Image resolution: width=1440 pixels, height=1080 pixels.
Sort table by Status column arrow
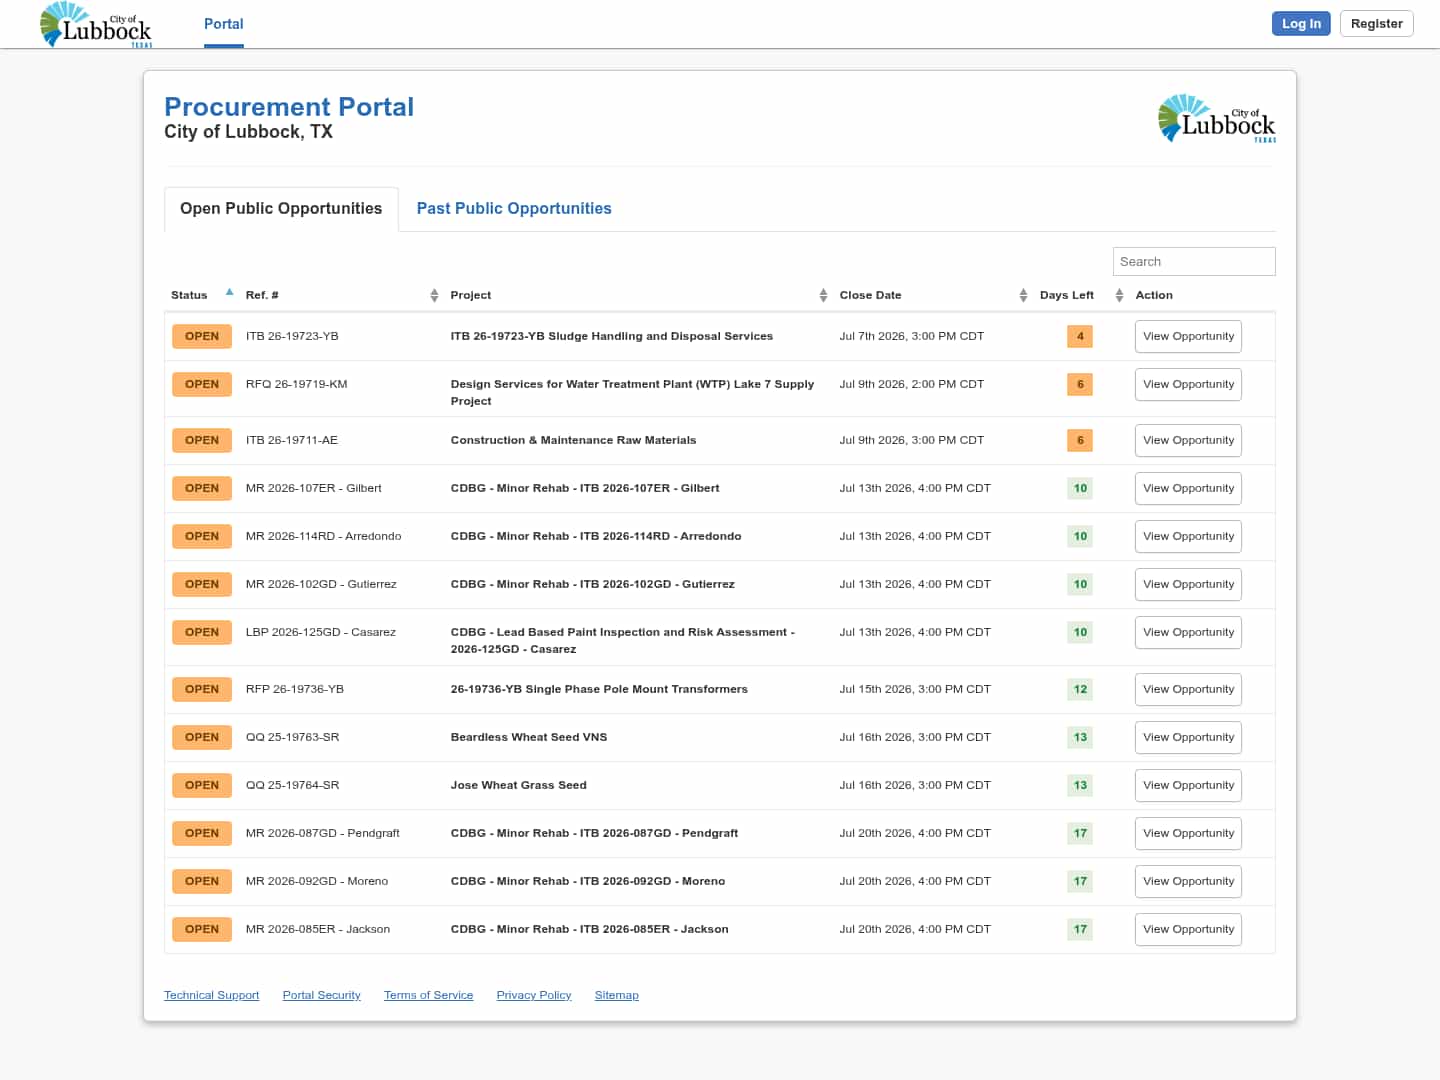click(x=229, y=293)
